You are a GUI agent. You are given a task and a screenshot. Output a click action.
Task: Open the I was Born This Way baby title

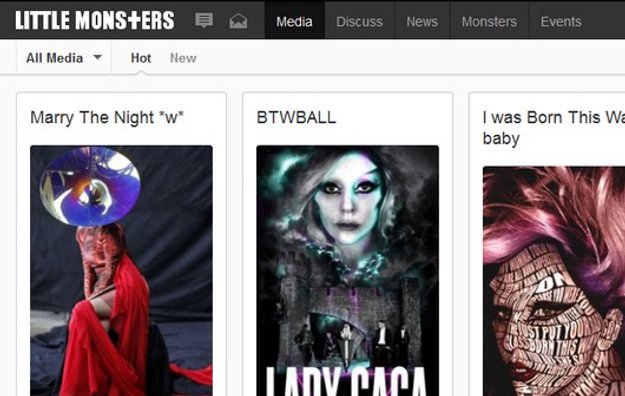554,128
